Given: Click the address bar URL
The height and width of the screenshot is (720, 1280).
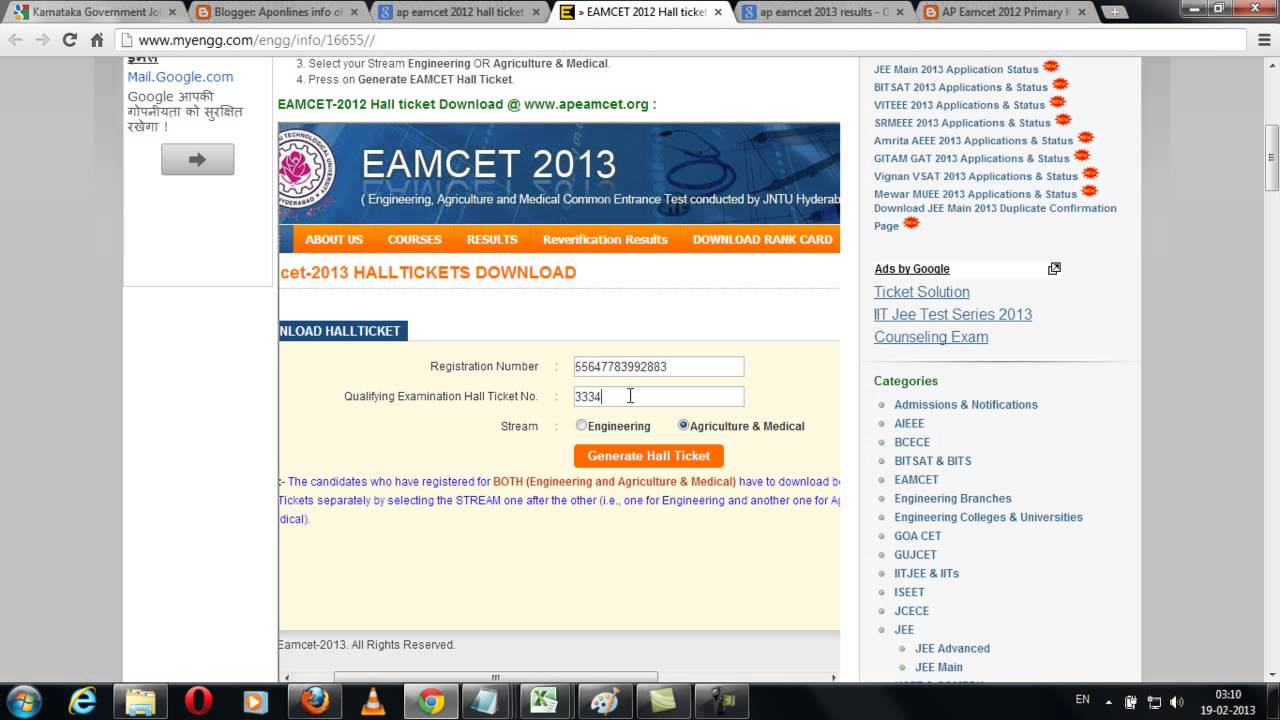Looking at the screenshot, I should pyautogui.click(x=256, y=40).
